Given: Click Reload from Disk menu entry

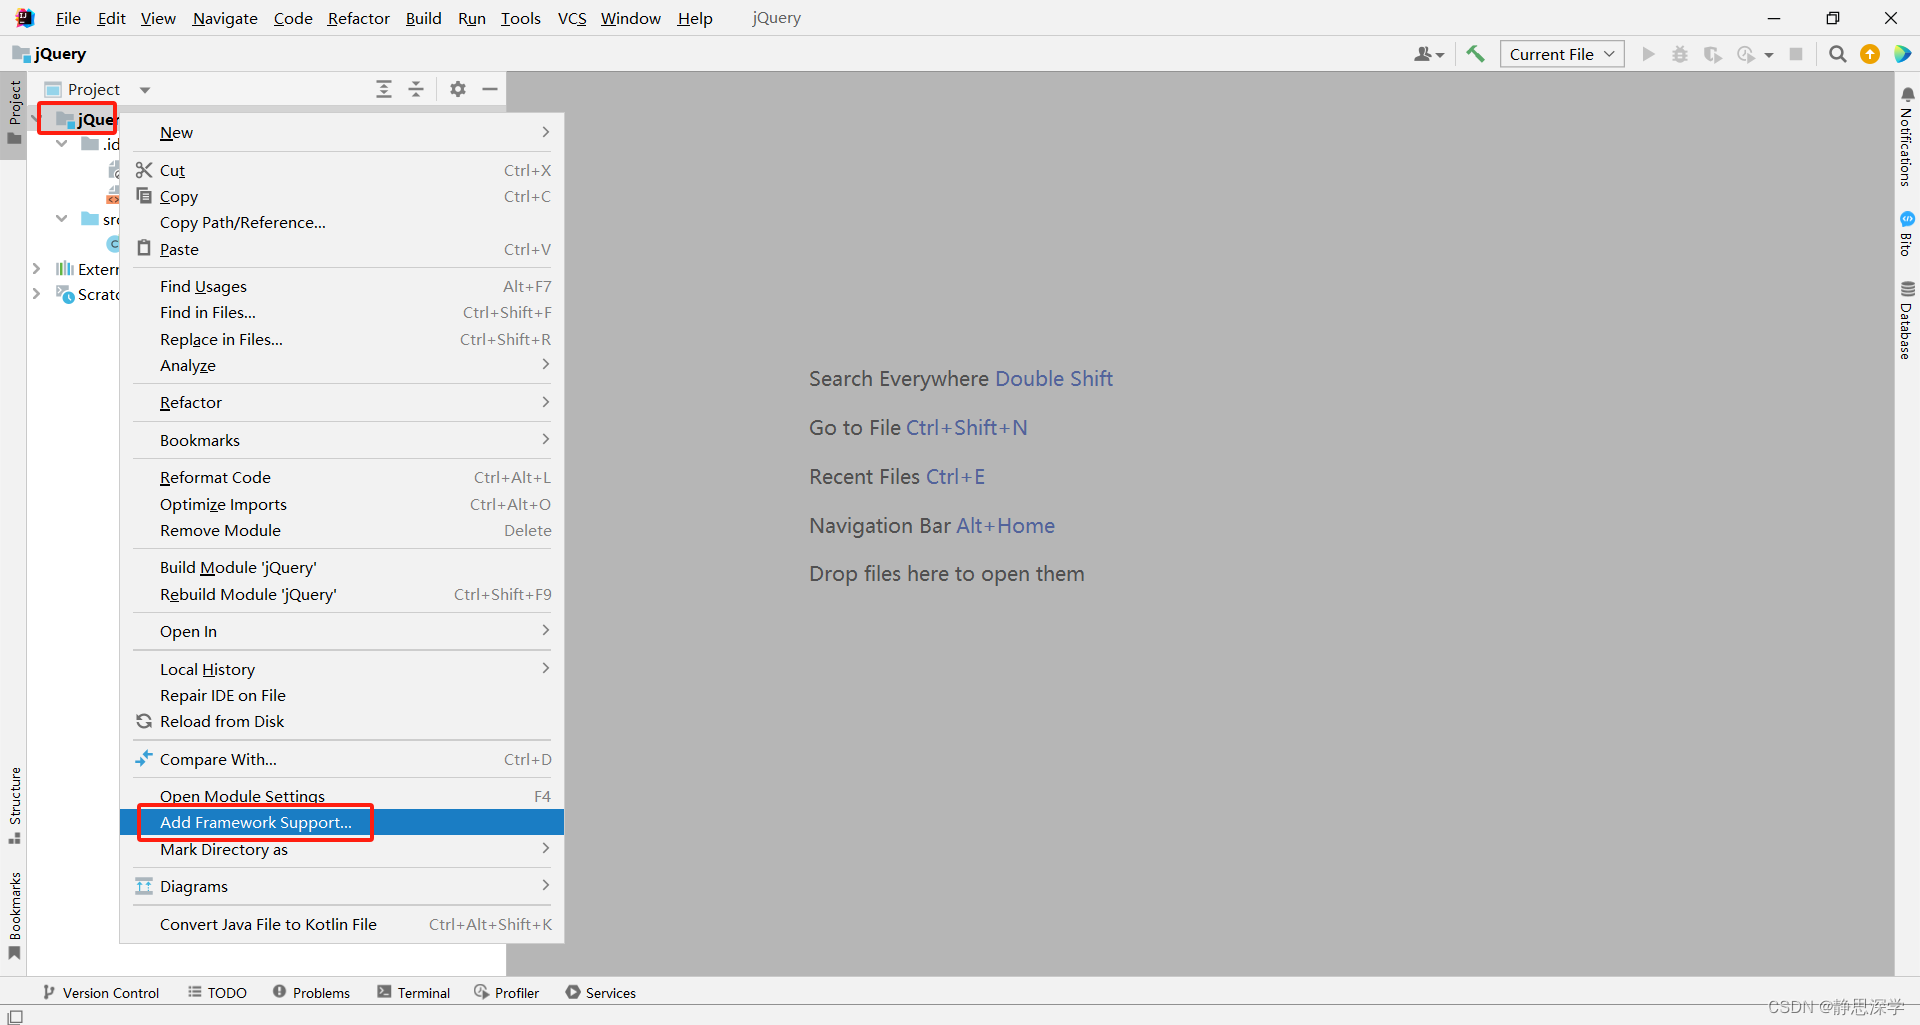Looking at the screenshot, I should 343,721.
